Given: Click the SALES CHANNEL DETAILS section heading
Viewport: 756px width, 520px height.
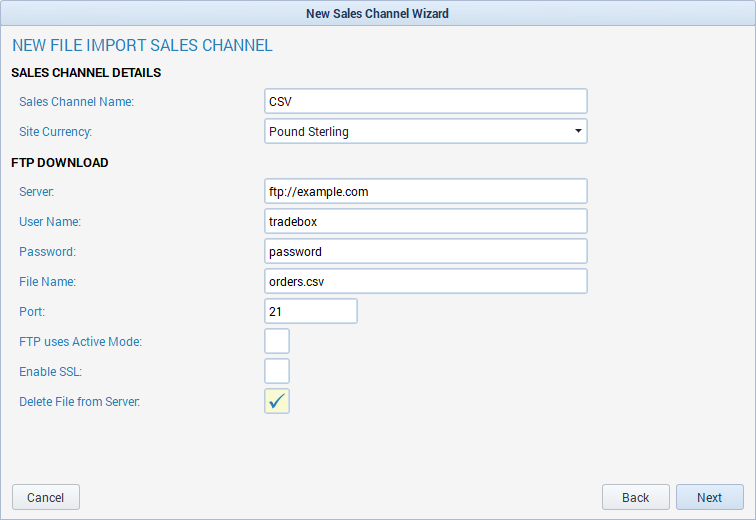Looking at the screenshot, I should coord(86,73).
